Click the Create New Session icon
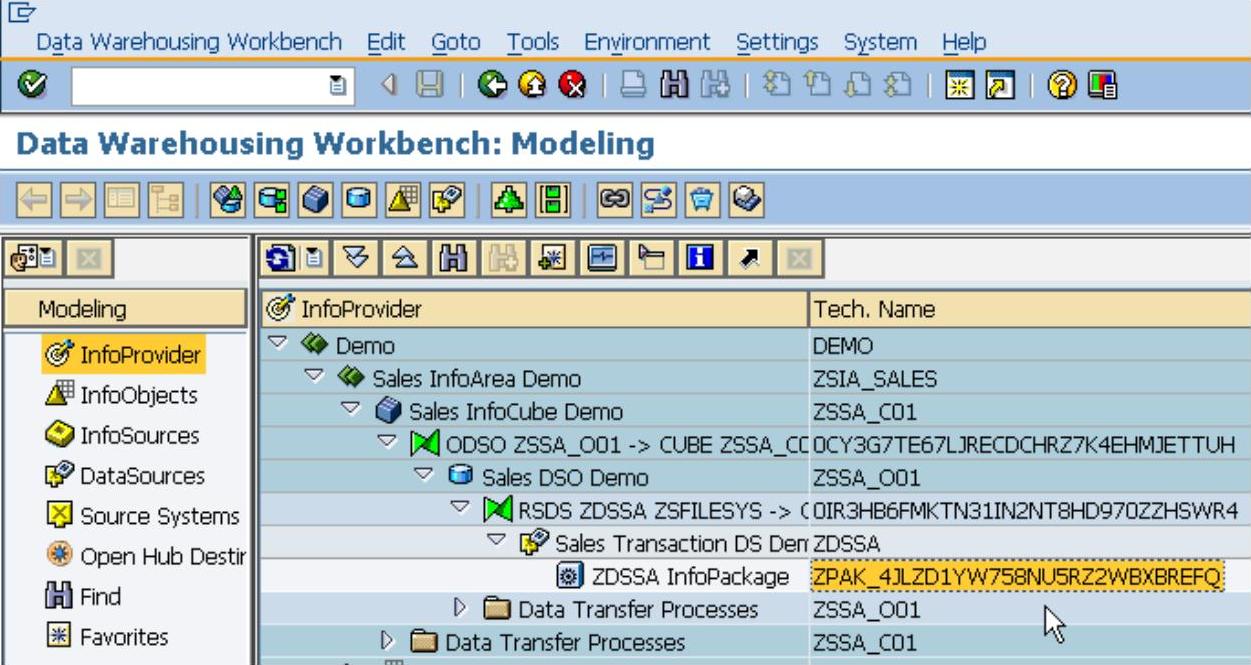This screenshot has width=1251, height=665. click(x=959, y=86)
